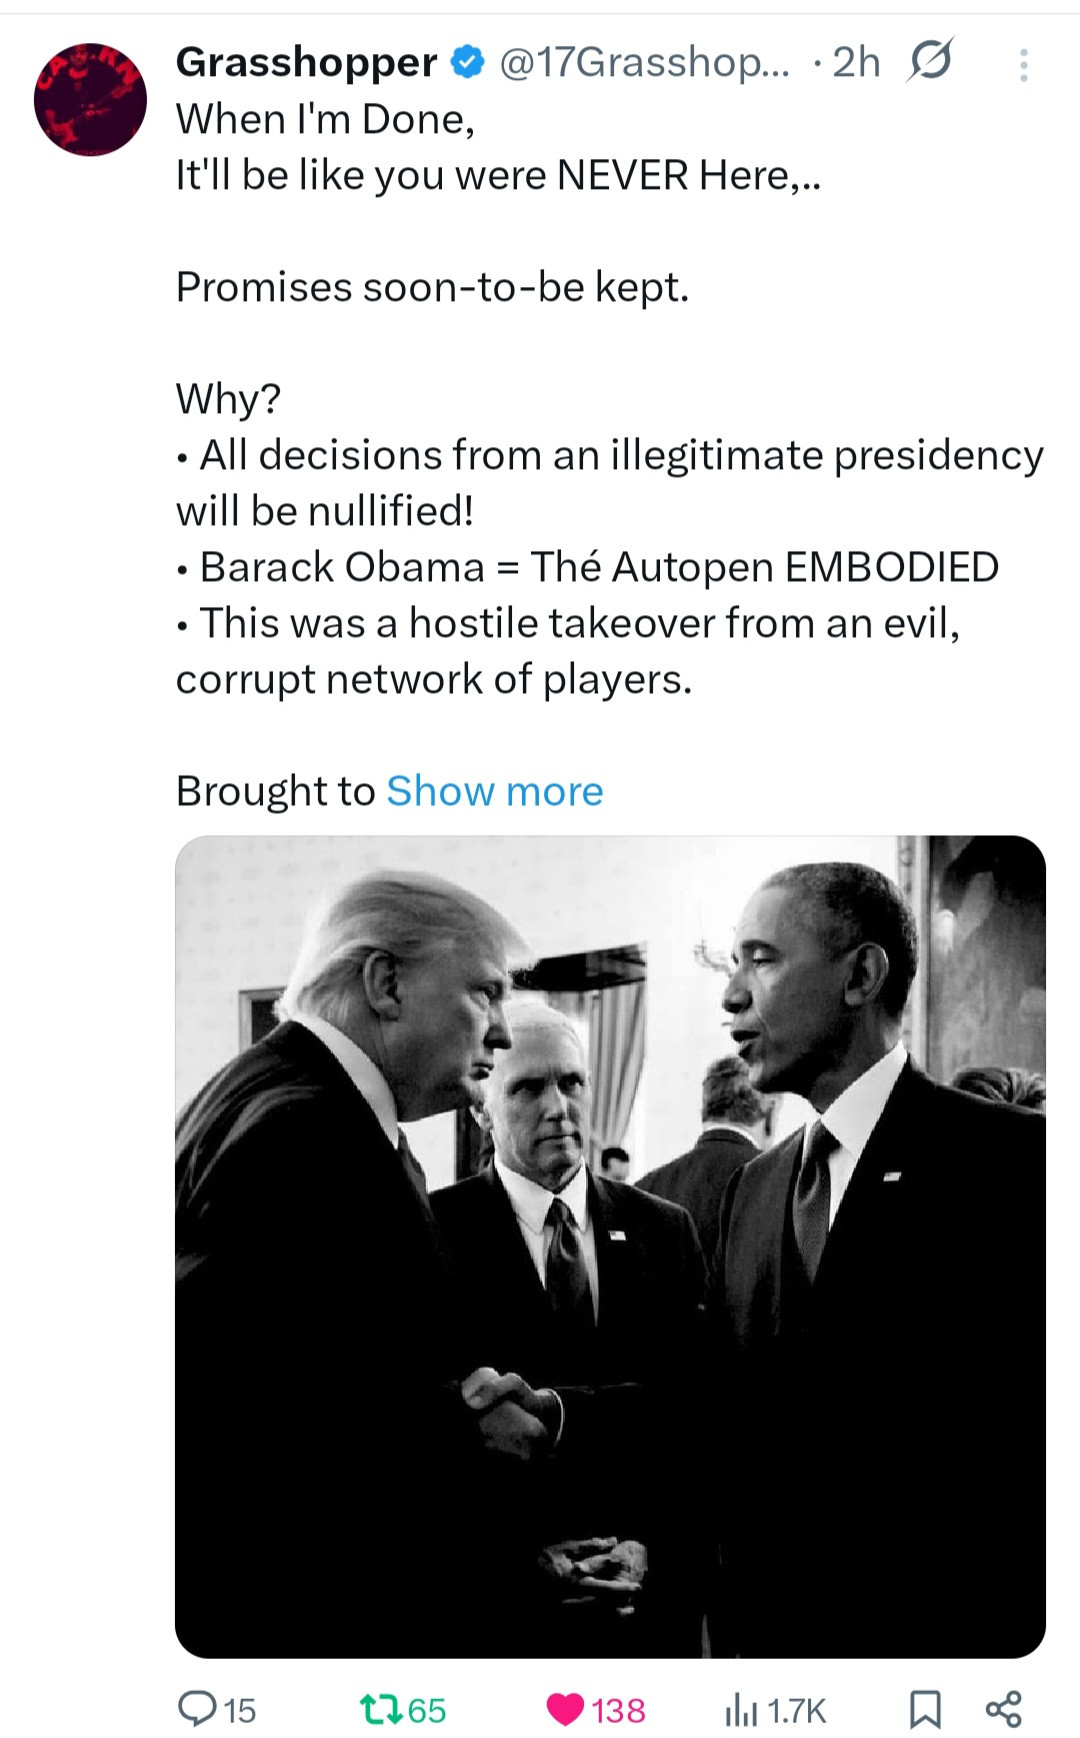Click the Grasshopper display name
The height and width of the screenshot is (1738, 1080).
(306, 62)
